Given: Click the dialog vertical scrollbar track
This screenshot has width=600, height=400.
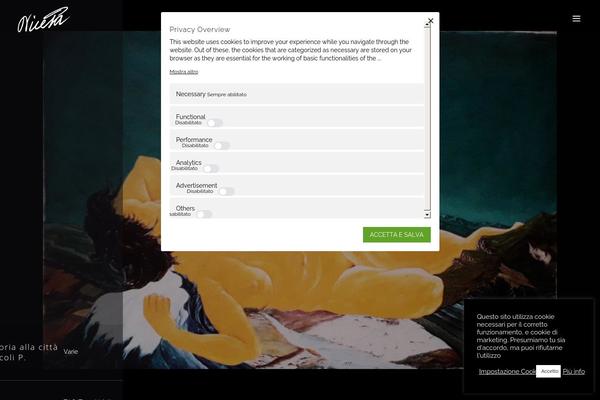Looking at the screenshot, I should (x=427, y=119).
